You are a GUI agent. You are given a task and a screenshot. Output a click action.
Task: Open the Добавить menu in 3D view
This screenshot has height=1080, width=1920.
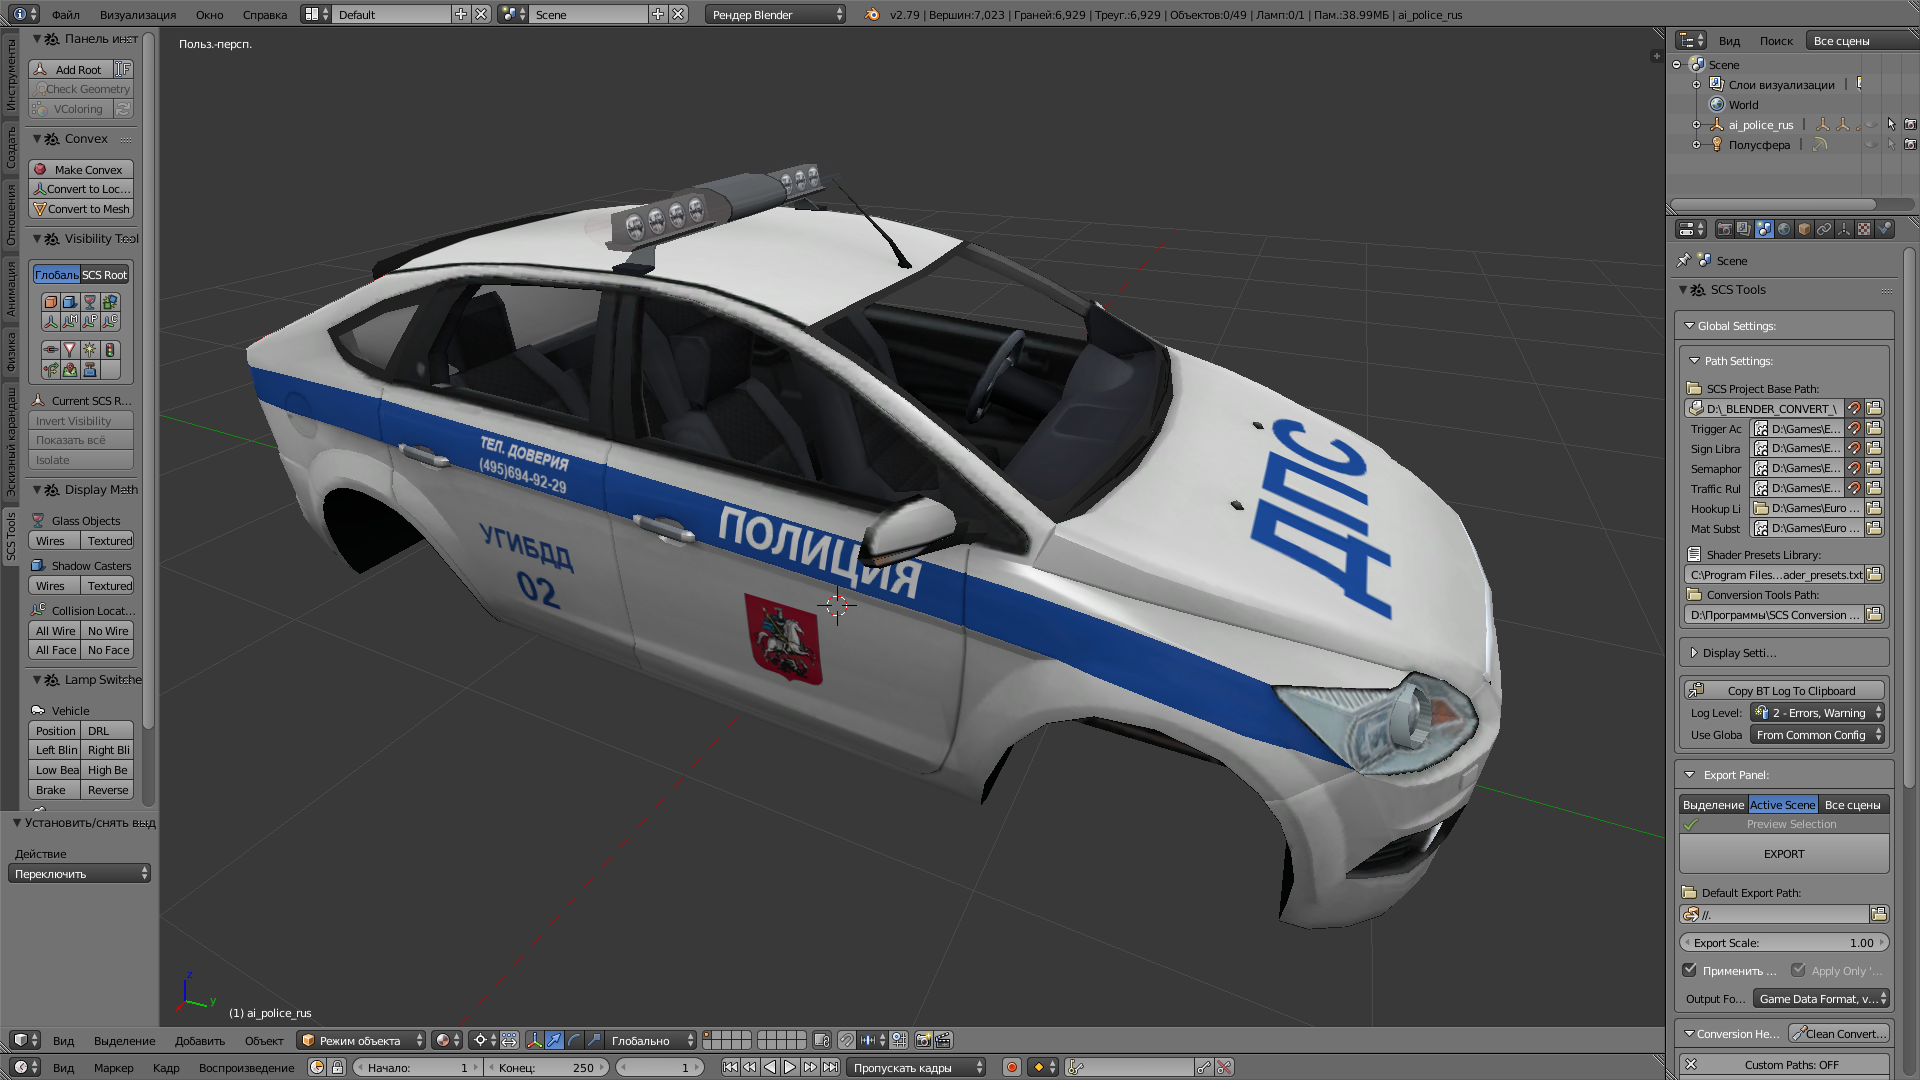[x=200, y=1041]
